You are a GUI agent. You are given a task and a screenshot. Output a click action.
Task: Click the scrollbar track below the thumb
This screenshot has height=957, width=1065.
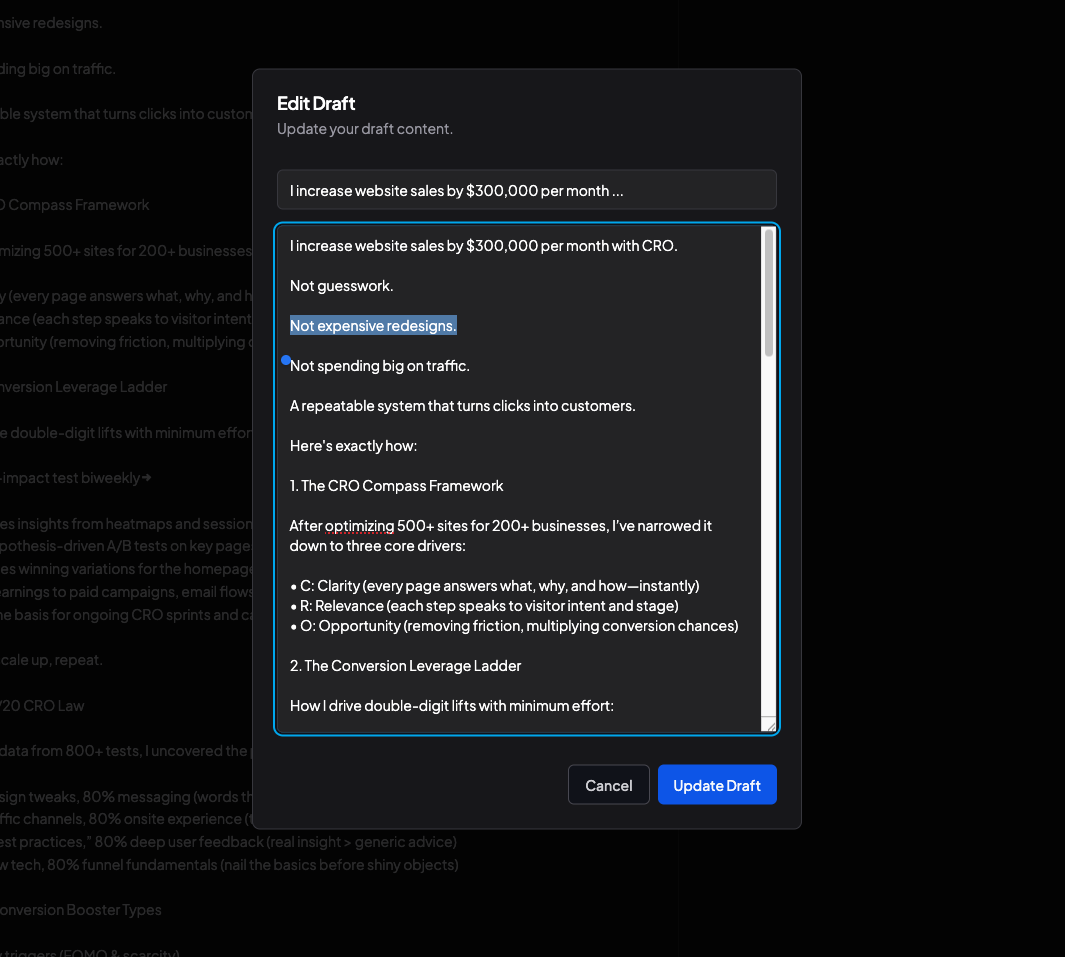[x=769, y=537]
